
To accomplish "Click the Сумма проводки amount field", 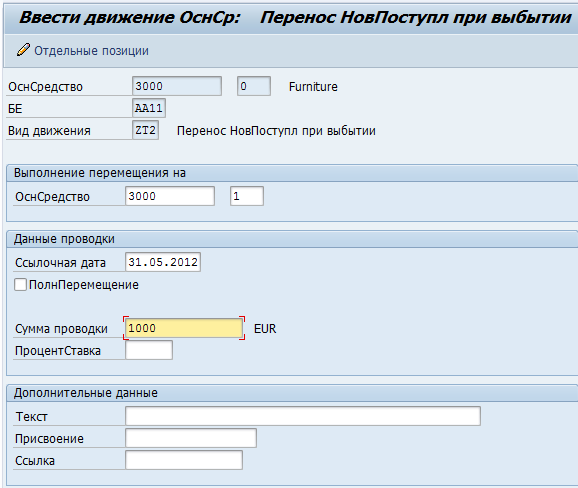I will point(184,328).
